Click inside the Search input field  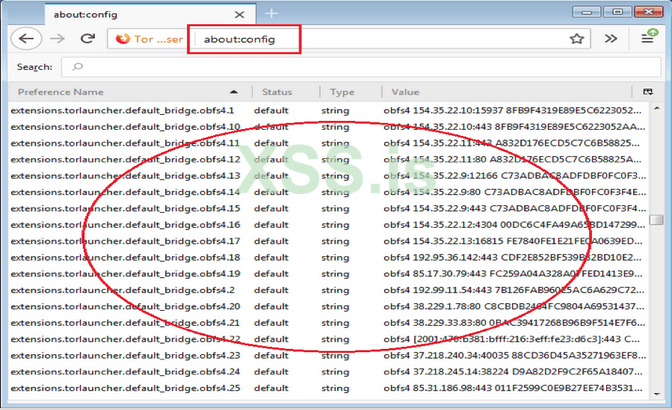[361, 67]
